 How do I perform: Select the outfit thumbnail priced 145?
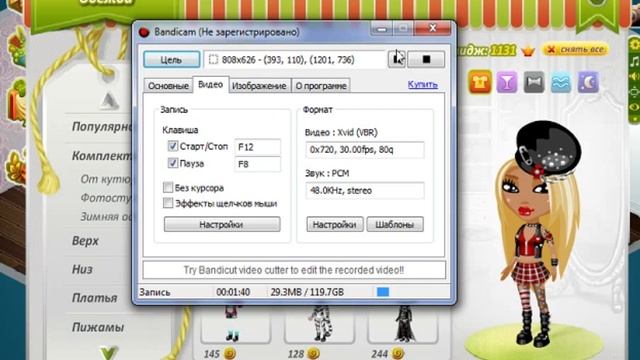[x=236, y=324]
